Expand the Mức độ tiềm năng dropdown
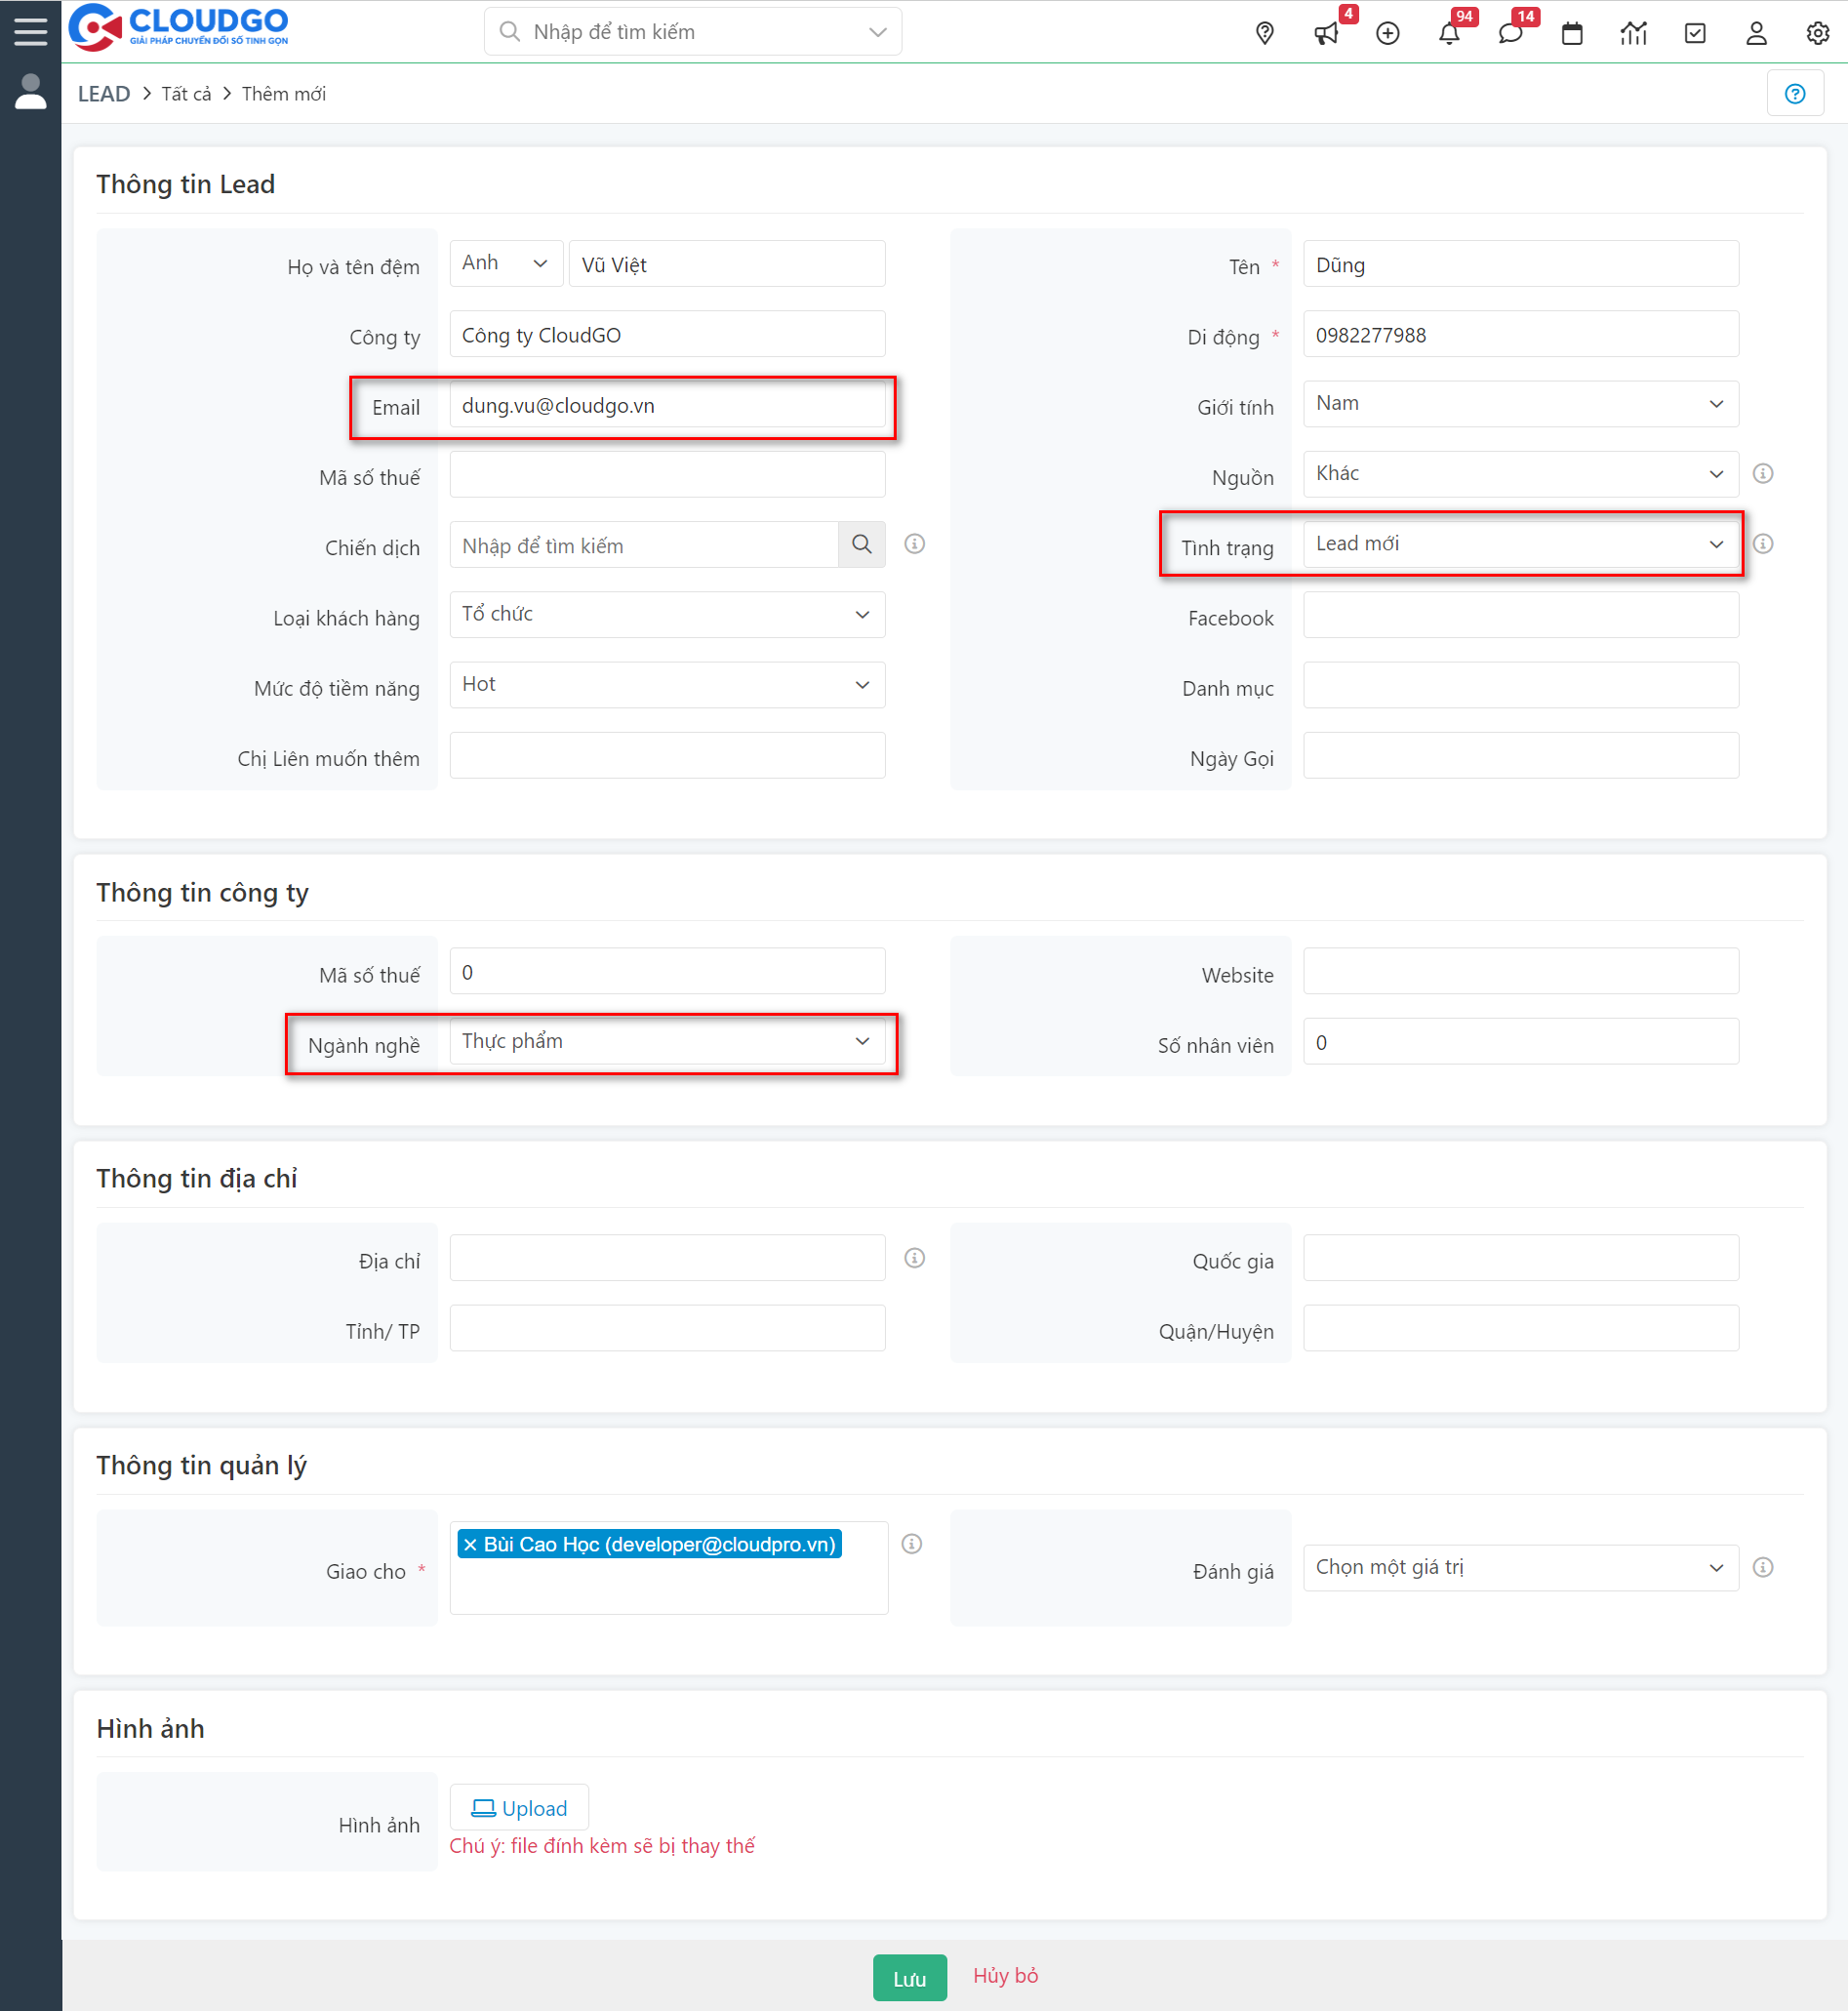Viewport: 1848px width, 2011px height. (666, 685)
